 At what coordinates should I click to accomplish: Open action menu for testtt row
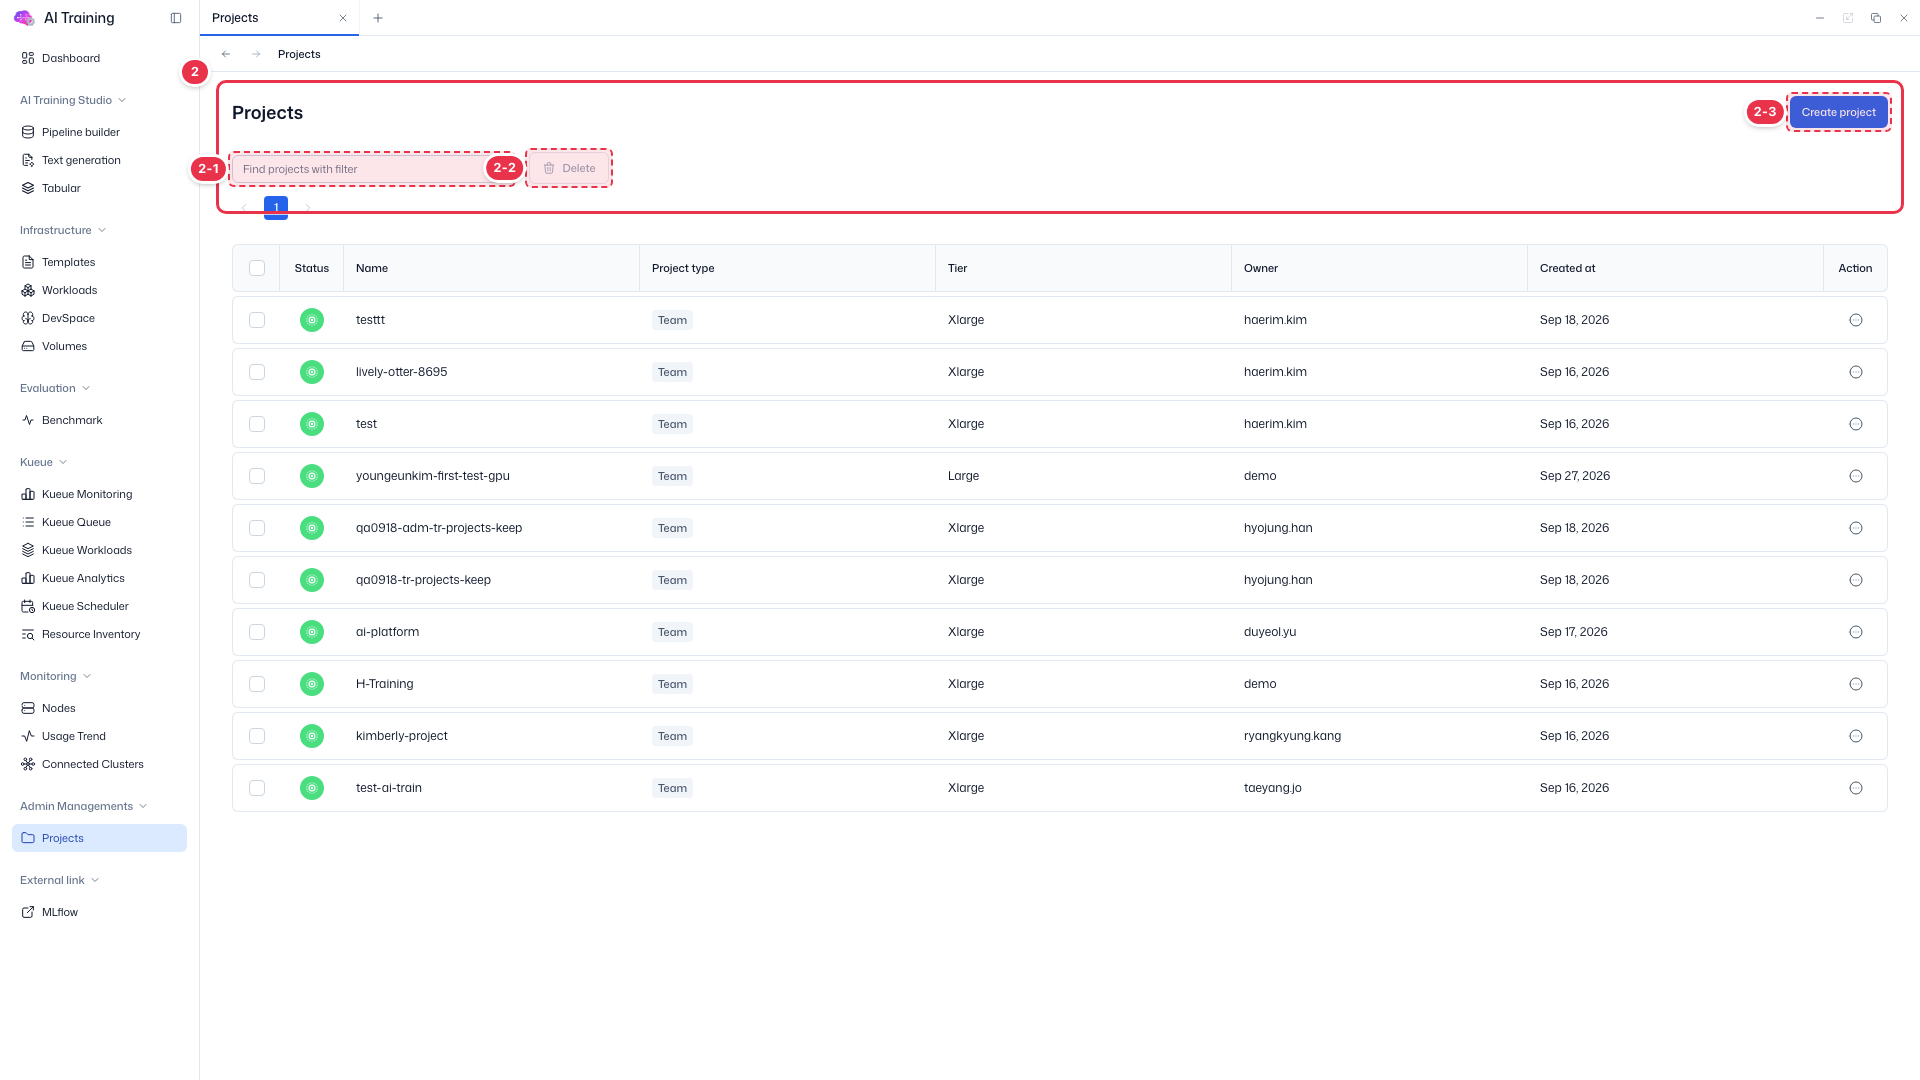tap(1856, 320)
